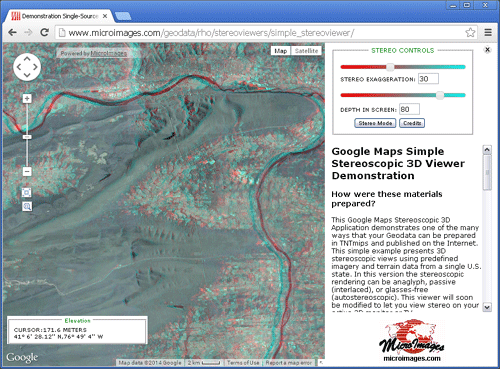Click the depth in screen slider handle
This screenshot has width=500, height=369.
click(x=440, y=95)
